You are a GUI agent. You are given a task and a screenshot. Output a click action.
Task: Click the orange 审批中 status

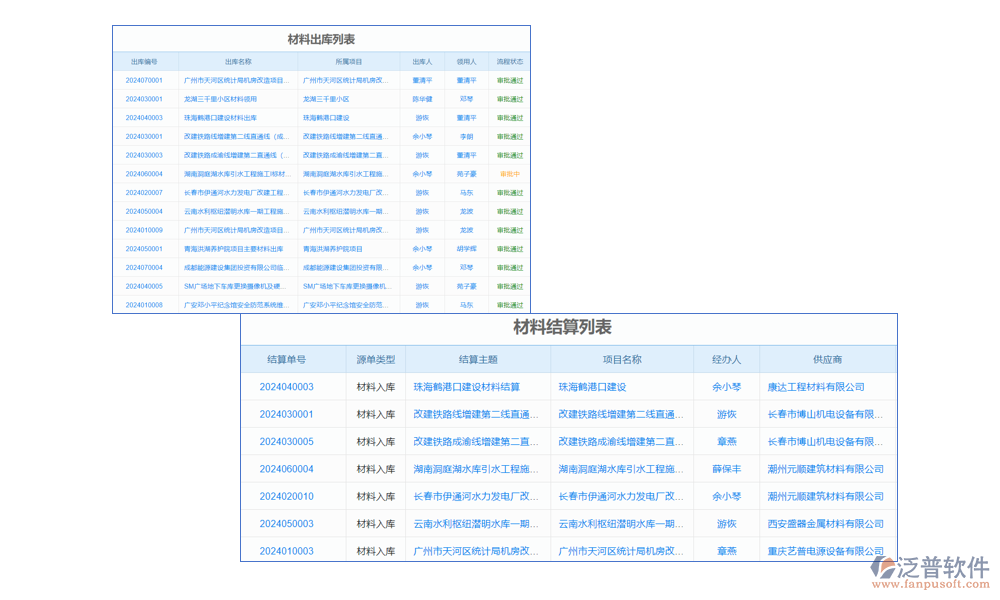(x=510, y=174)
